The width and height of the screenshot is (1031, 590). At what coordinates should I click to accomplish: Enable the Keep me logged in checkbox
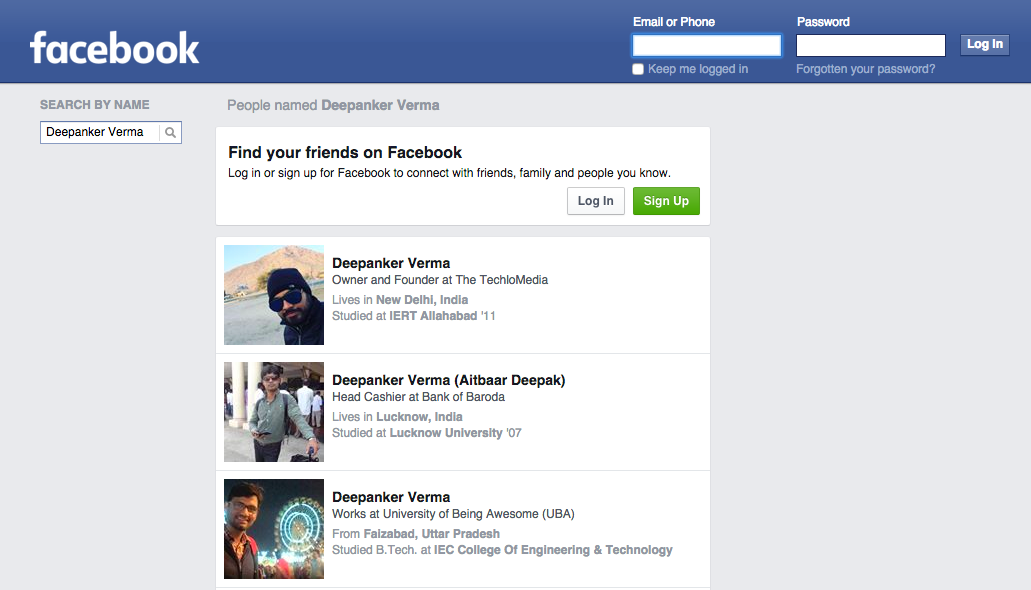click(x=637, y=69)
